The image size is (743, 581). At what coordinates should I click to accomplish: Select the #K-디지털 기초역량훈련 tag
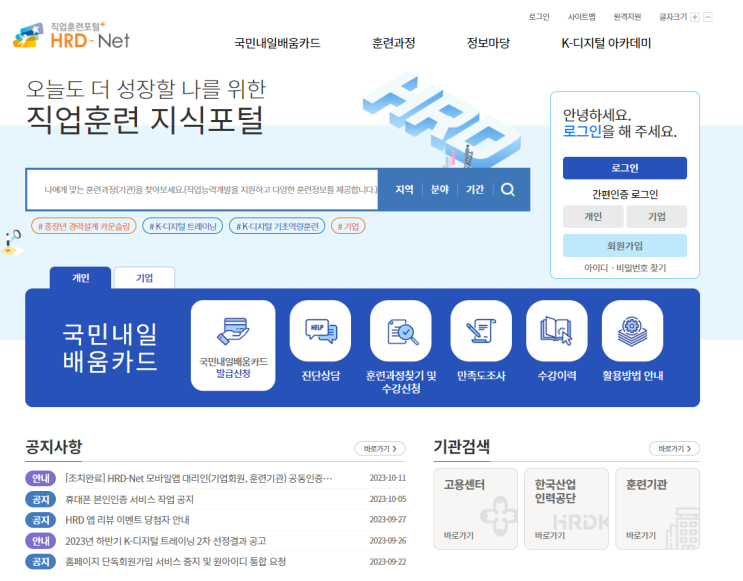click(x=277, y=227)
